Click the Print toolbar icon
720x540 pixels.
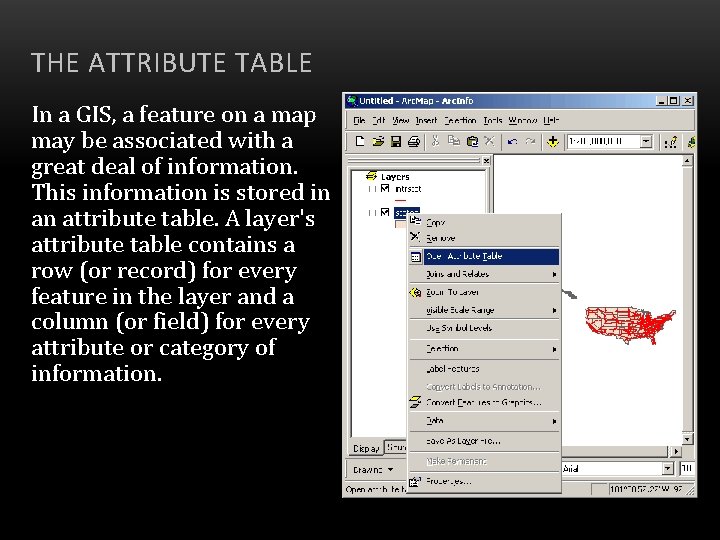[x=414, y=141]
